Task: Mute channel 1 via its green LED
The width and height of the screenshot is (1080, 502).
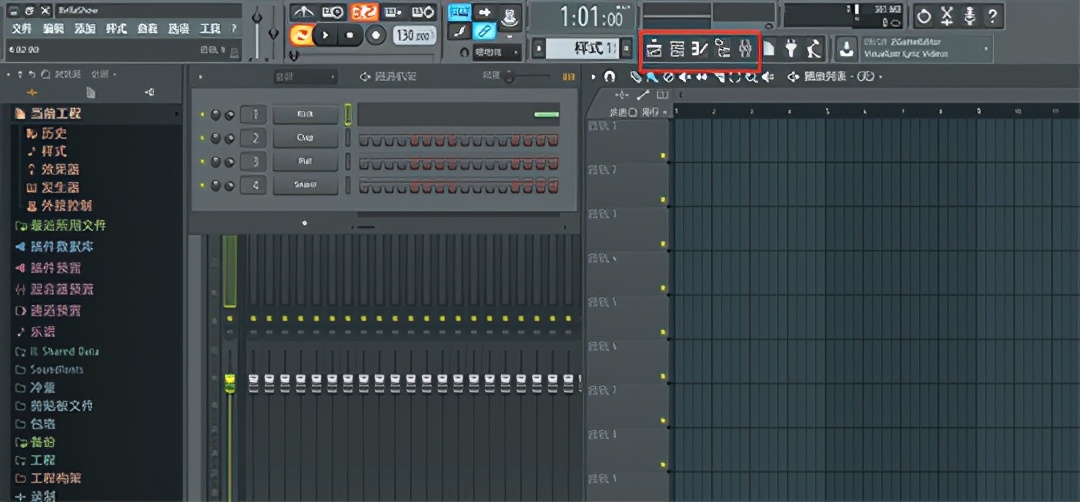Action: tap(202, 114)
